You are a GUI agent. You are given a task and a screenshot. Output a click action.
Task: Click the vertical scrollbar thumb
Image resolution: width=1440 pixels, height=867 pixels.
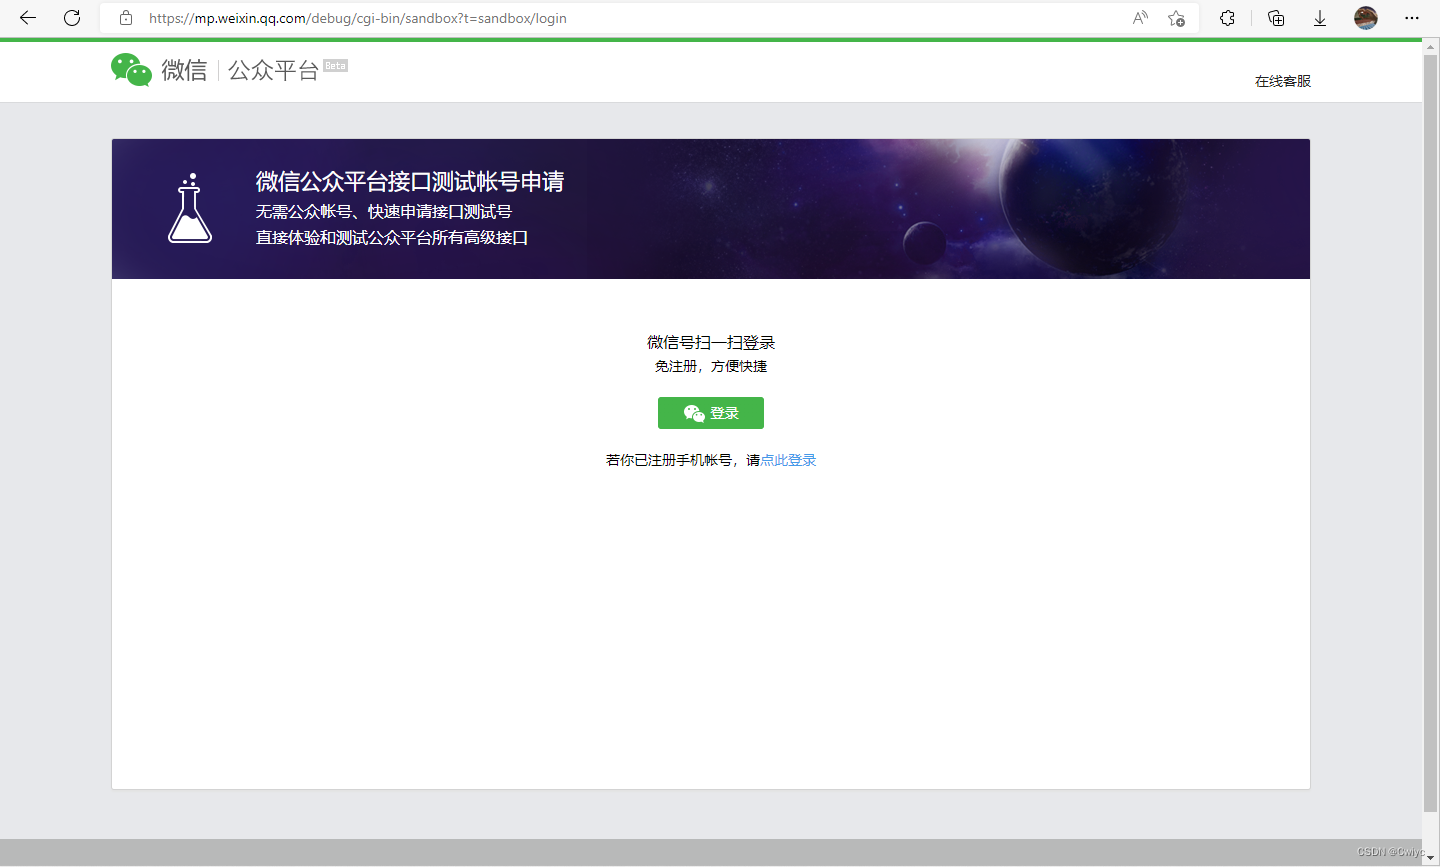coord(1431,434)
